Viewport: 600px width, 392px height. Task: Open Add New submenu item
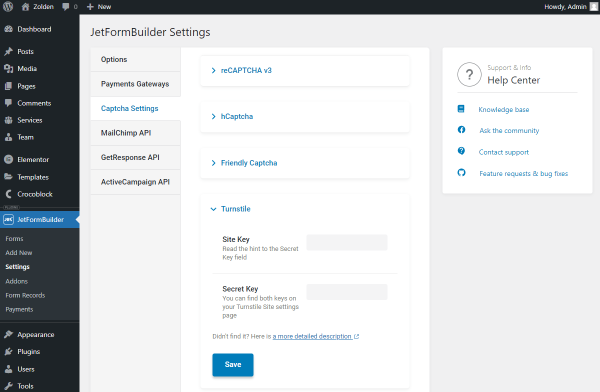(x=19, y=253)
